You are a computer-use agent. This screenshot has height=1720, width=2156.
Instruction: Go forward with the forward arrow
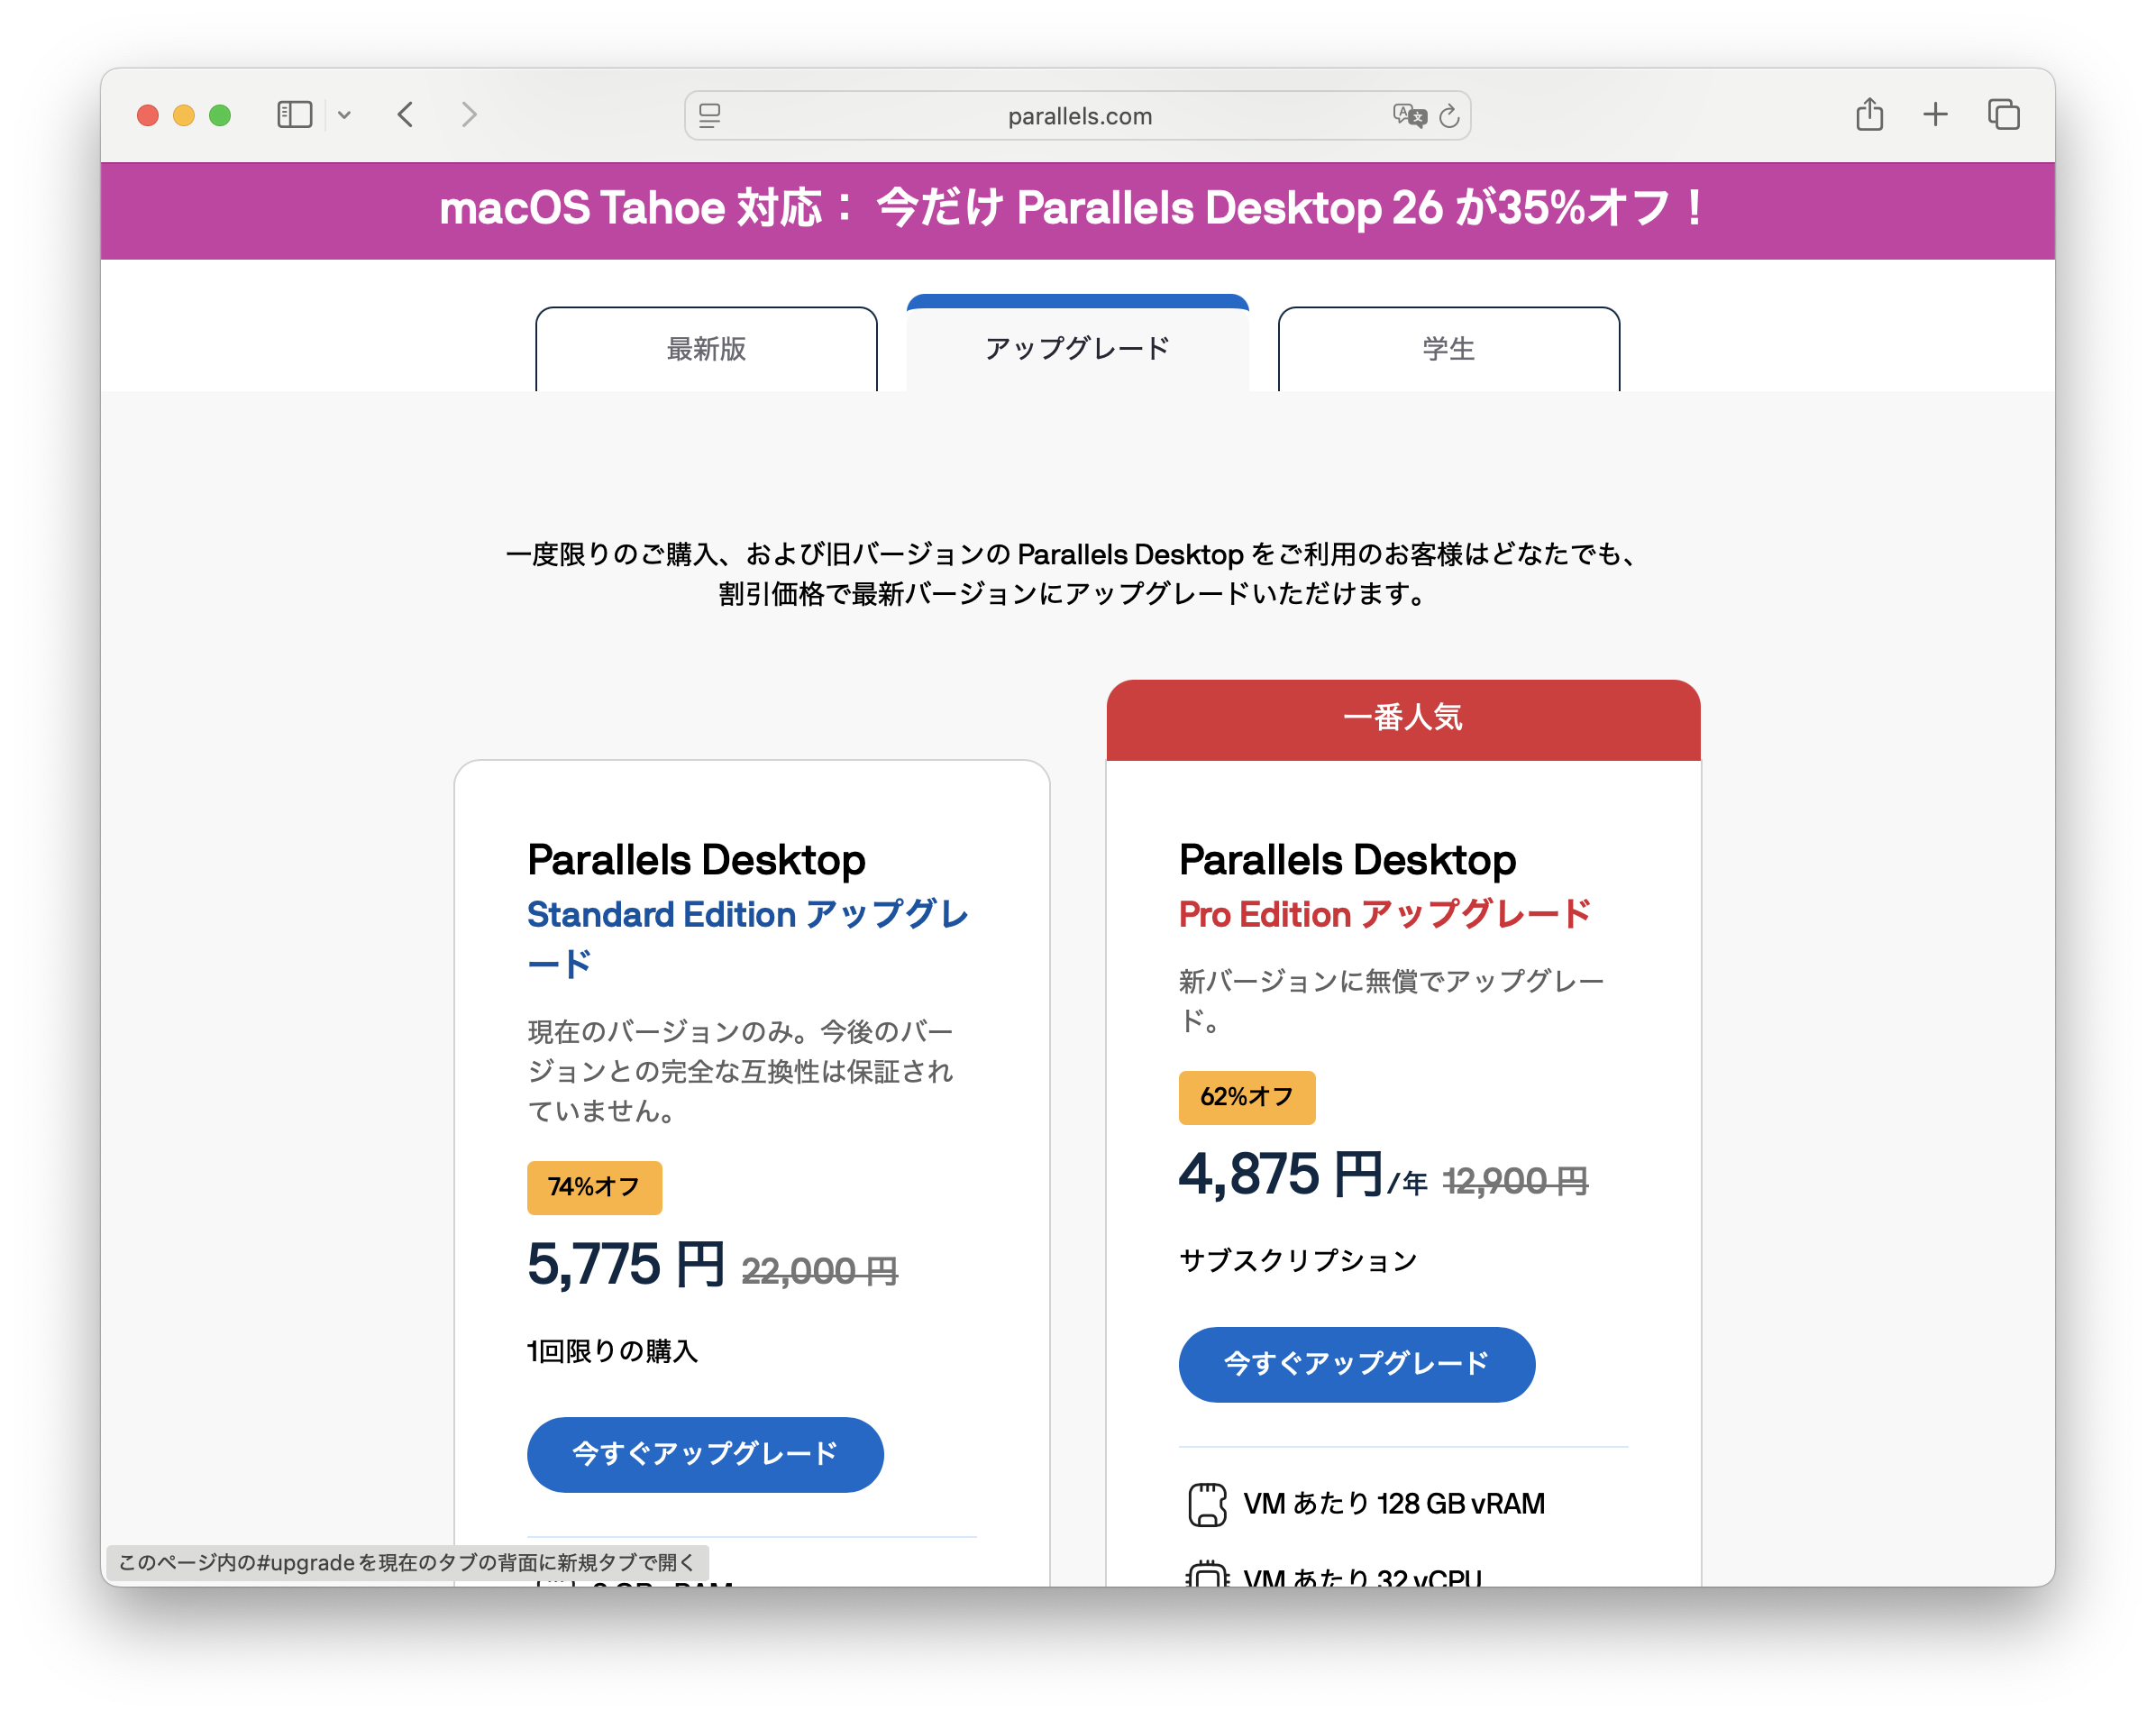point(469,115)
